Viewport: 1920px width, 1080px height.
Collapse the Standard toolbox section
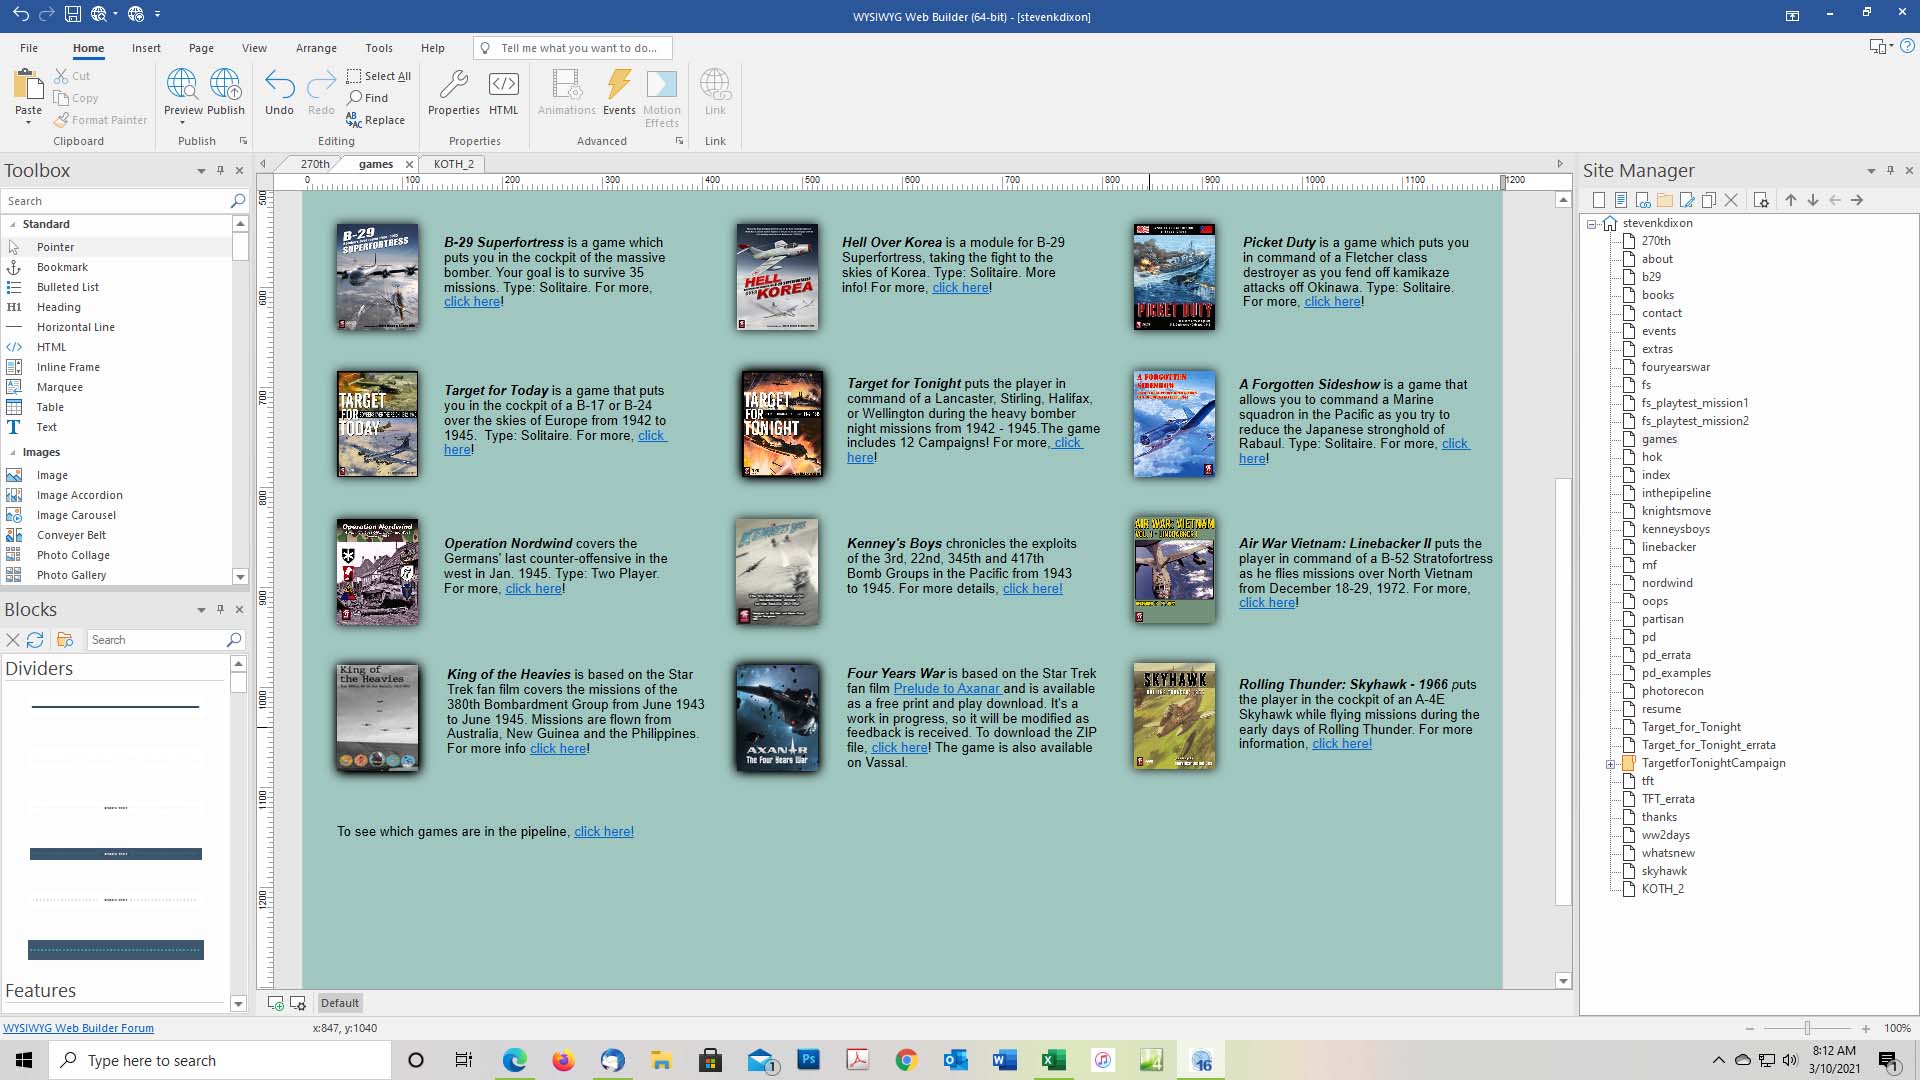click(13, 224)
